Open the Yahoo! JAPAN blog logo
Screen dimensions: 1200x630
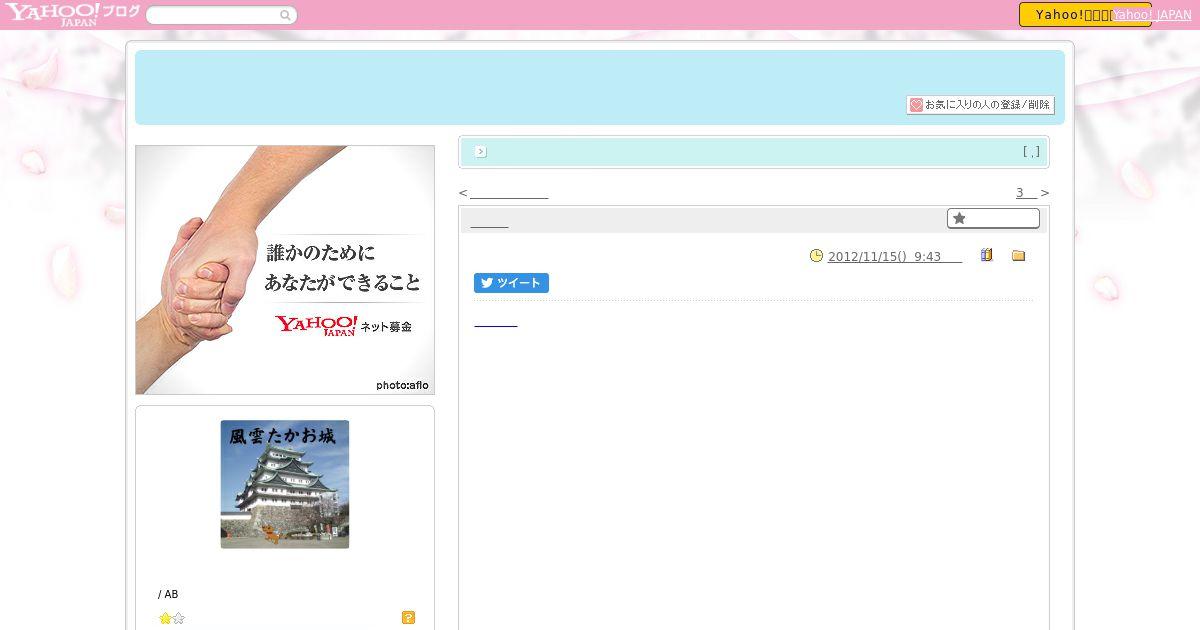(71, 14)
